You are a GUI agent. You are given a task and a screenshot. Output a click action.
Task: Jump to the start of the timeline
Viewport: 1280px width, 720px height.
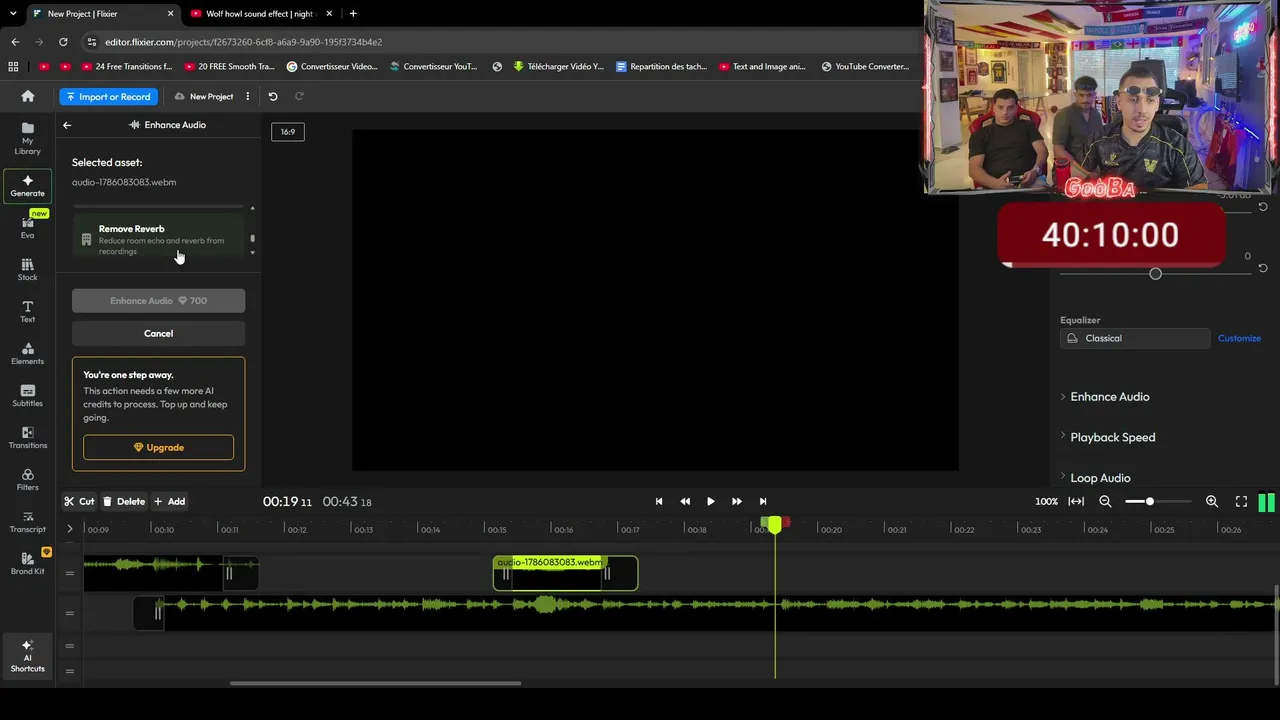(659, 501)
